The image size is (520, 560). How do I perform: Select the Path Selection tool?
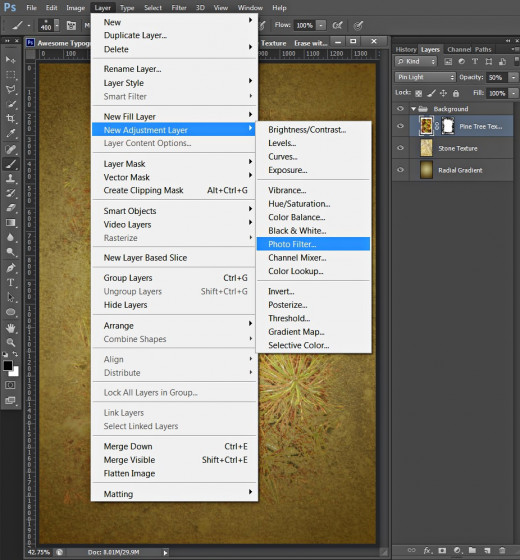point(11,297)
